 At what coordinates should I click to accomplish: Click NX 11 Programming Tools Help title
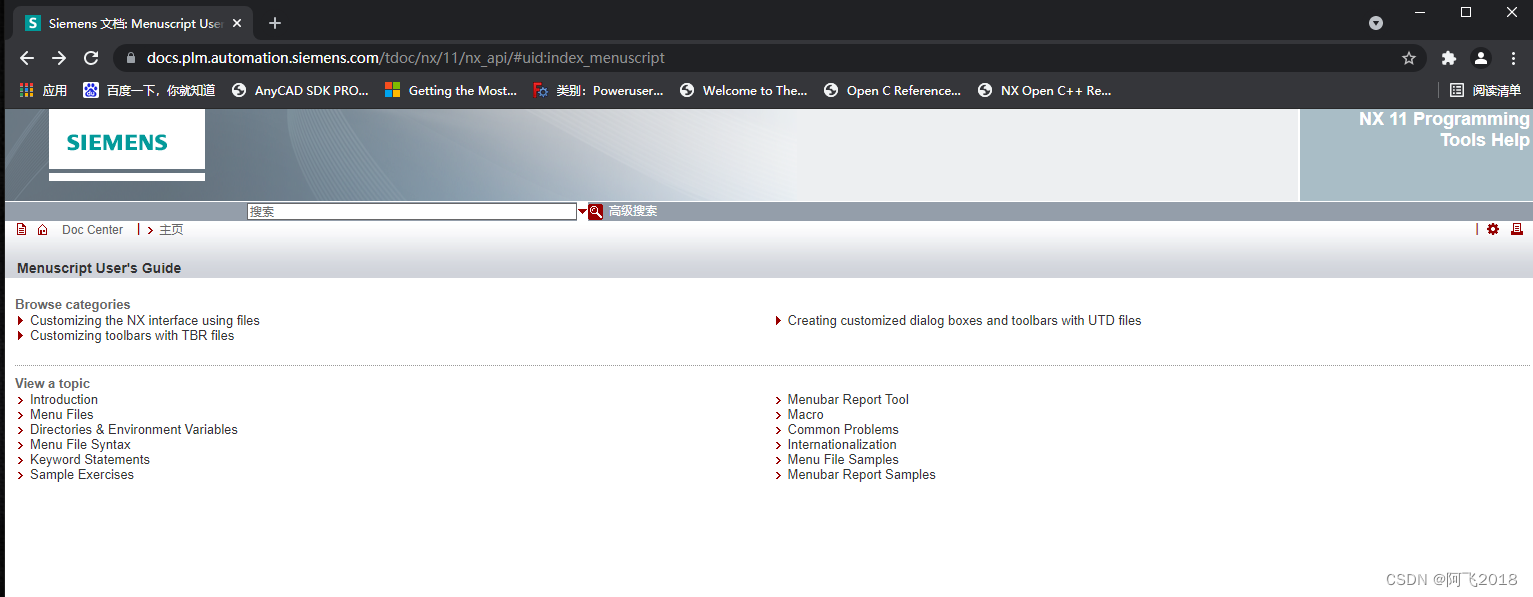click(x=1444, y=130)
